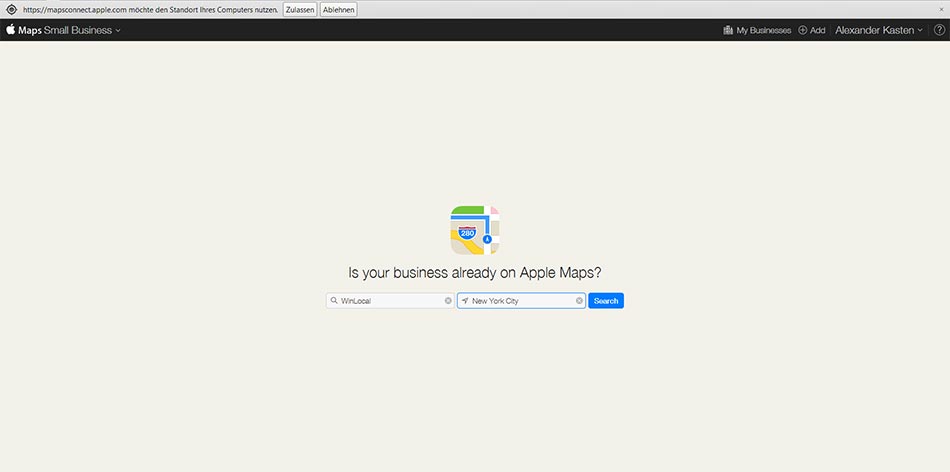The image size is (950, 472).
Task: Click the location target icon in notification bar
Action: [11, 10]
